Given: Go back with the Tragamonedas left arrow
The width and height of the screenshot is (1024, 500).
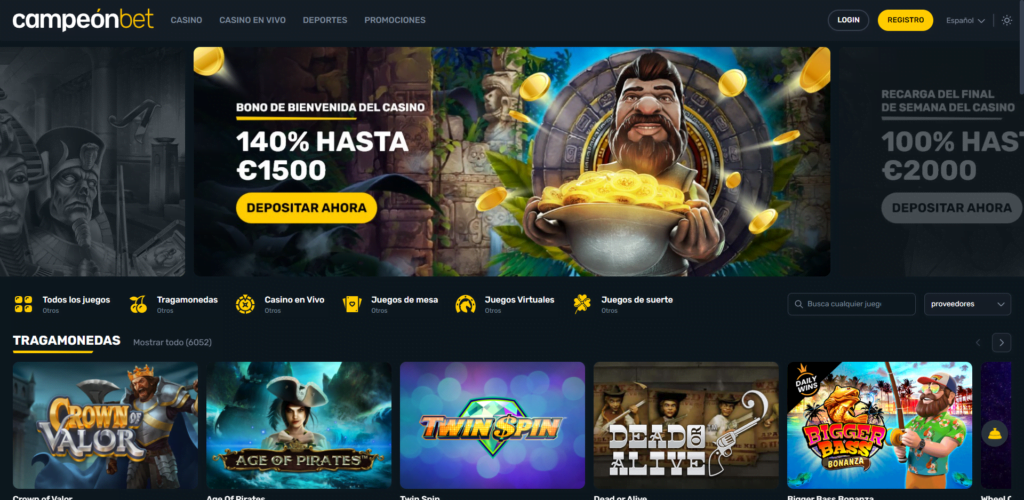Looking at the screenshot, I should tap(978, 343).
